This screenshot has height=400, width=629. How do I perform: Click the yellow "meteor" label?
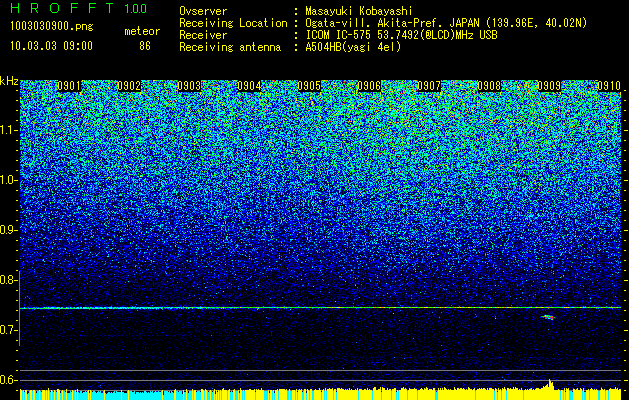142,31
